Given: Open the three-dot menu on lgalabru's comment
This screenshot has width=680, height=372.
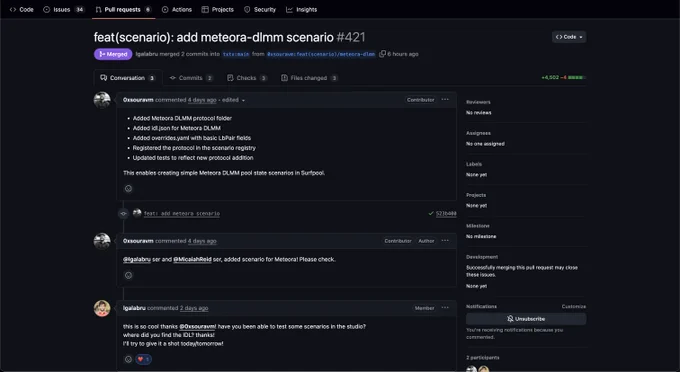Looking at the screenshot, I should click(445, 308).
